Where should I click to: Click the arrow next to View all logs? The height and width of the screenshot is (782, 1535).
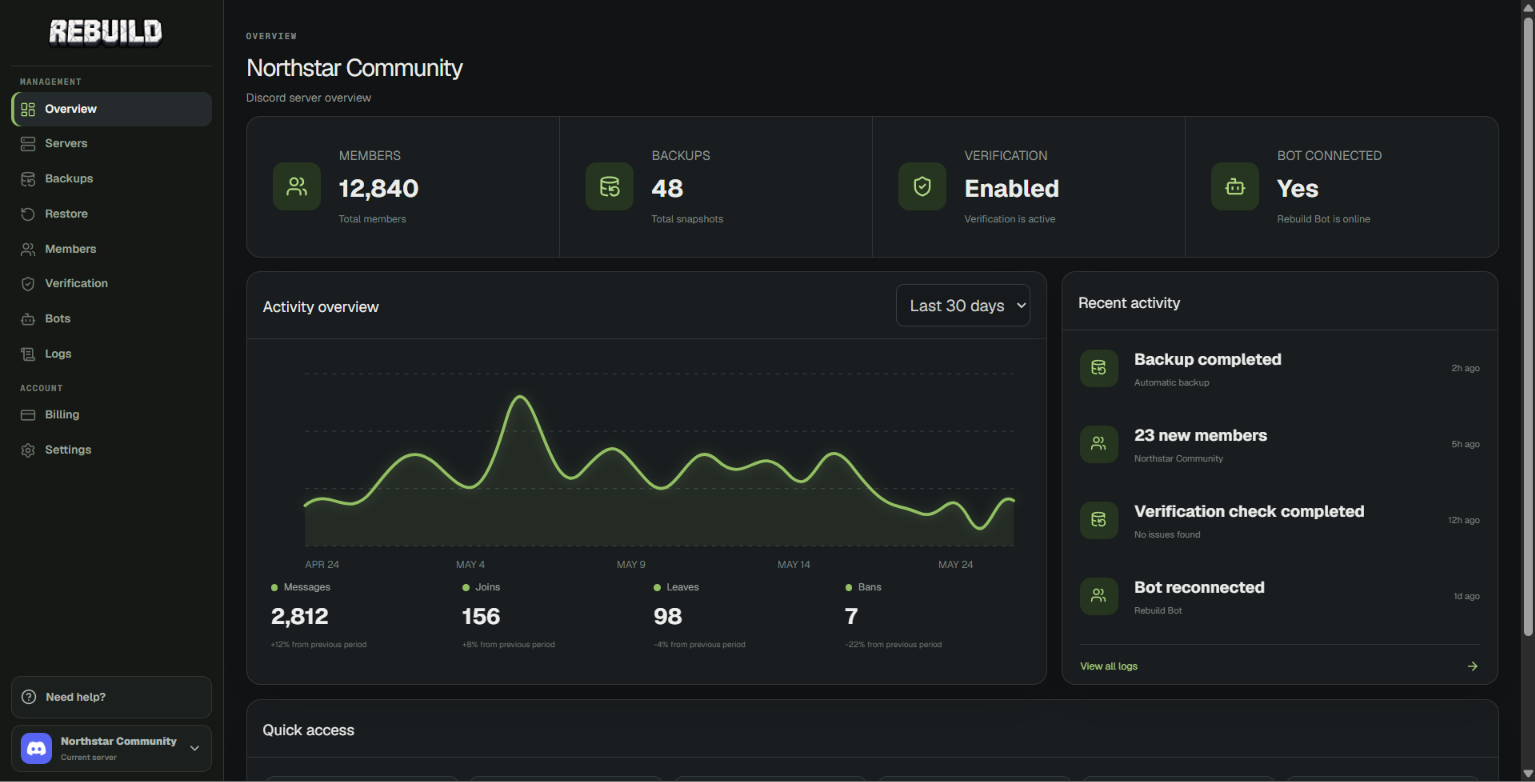pos(1472,666)
